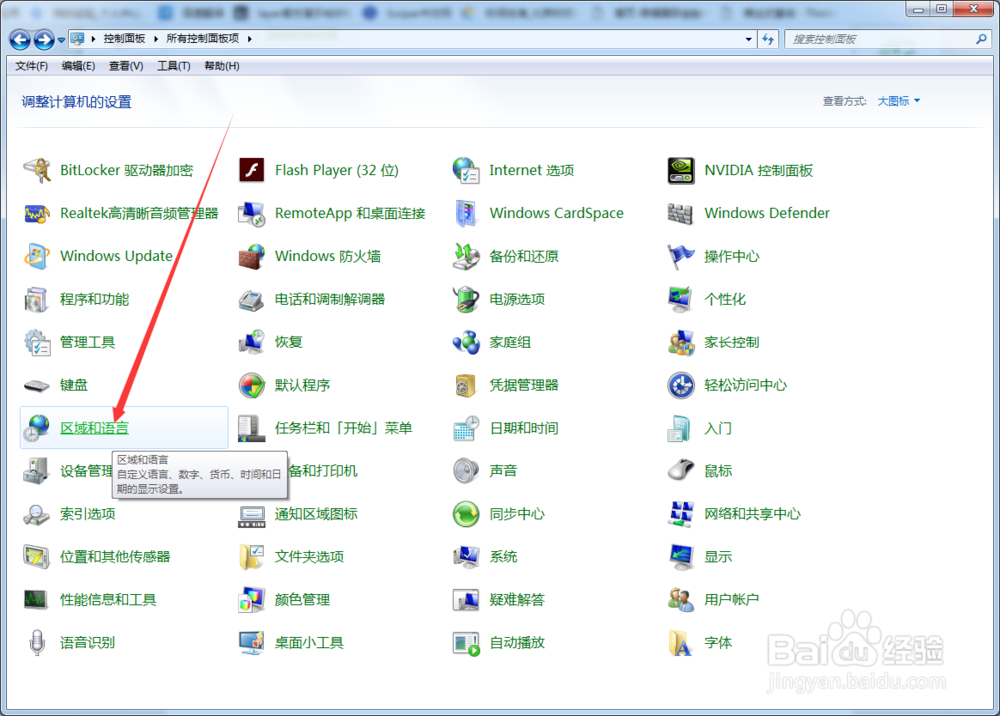Viewport: 1000px width, 716px height.
Task: Open the 索引选项 link
Action: 87,514
